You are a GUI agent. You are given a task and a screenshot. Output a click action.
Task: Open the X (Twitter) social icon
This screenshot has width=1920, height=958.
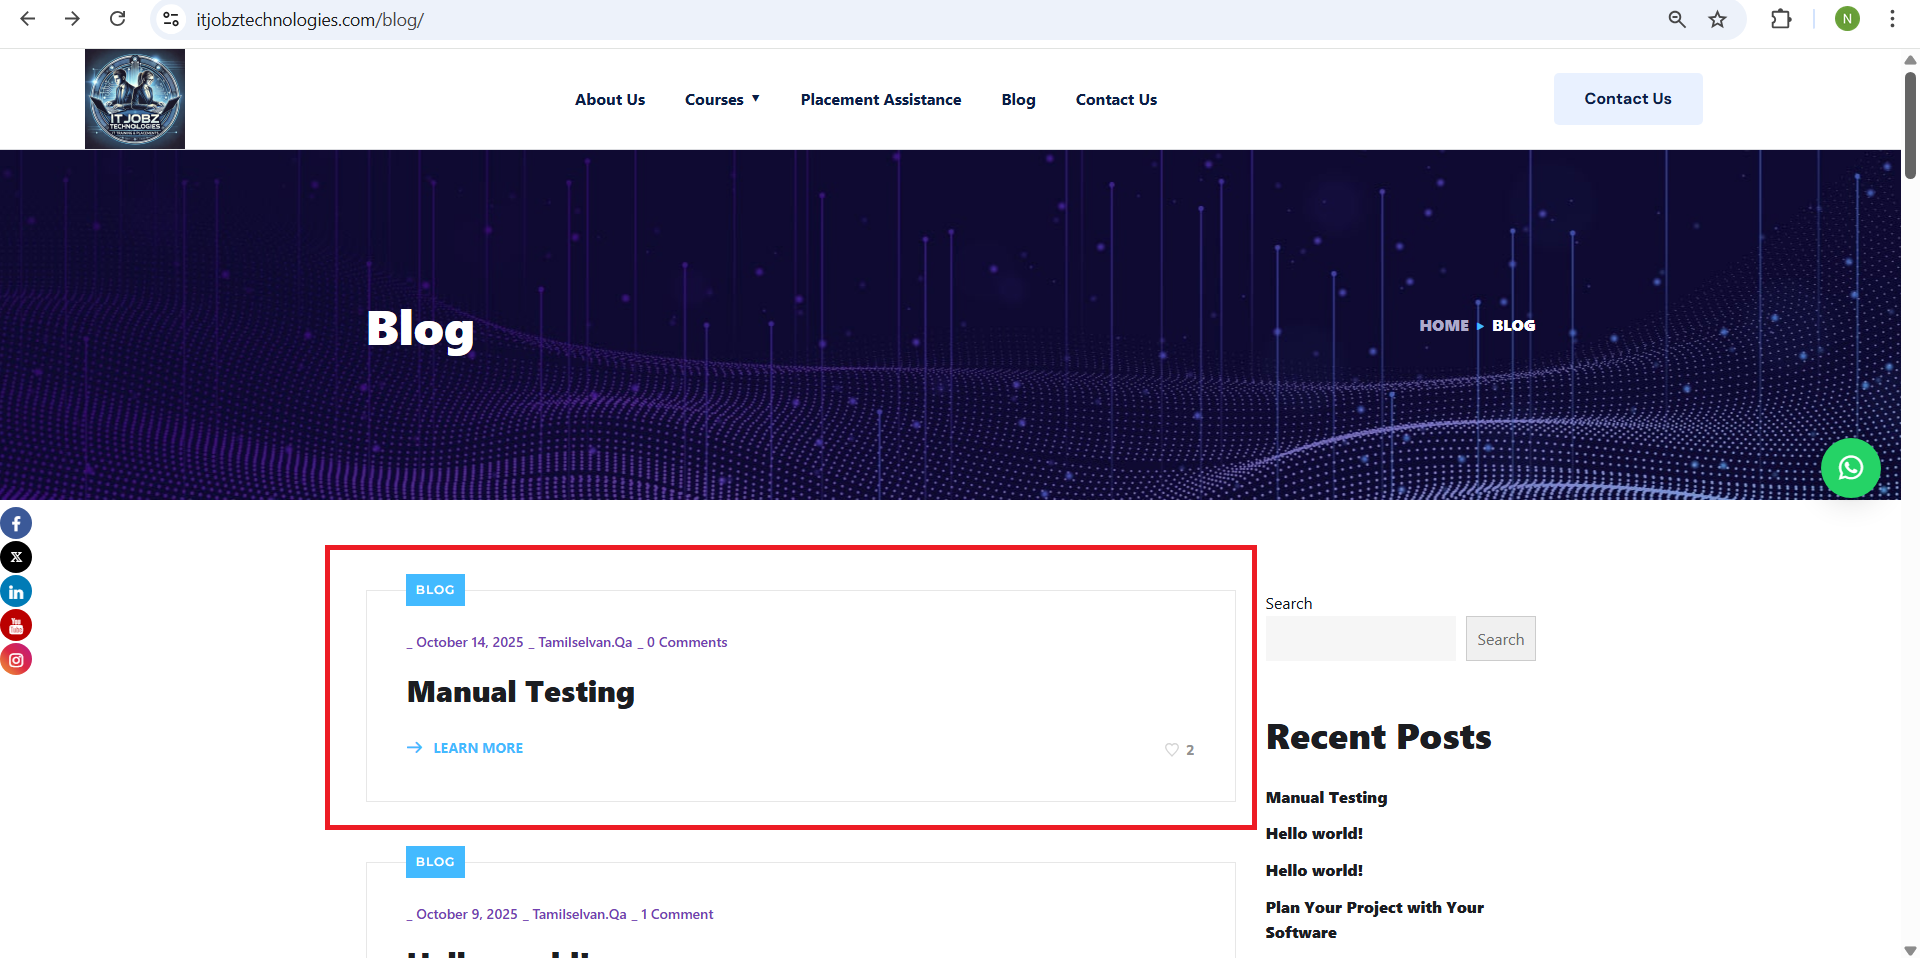[x=16, y=557]
